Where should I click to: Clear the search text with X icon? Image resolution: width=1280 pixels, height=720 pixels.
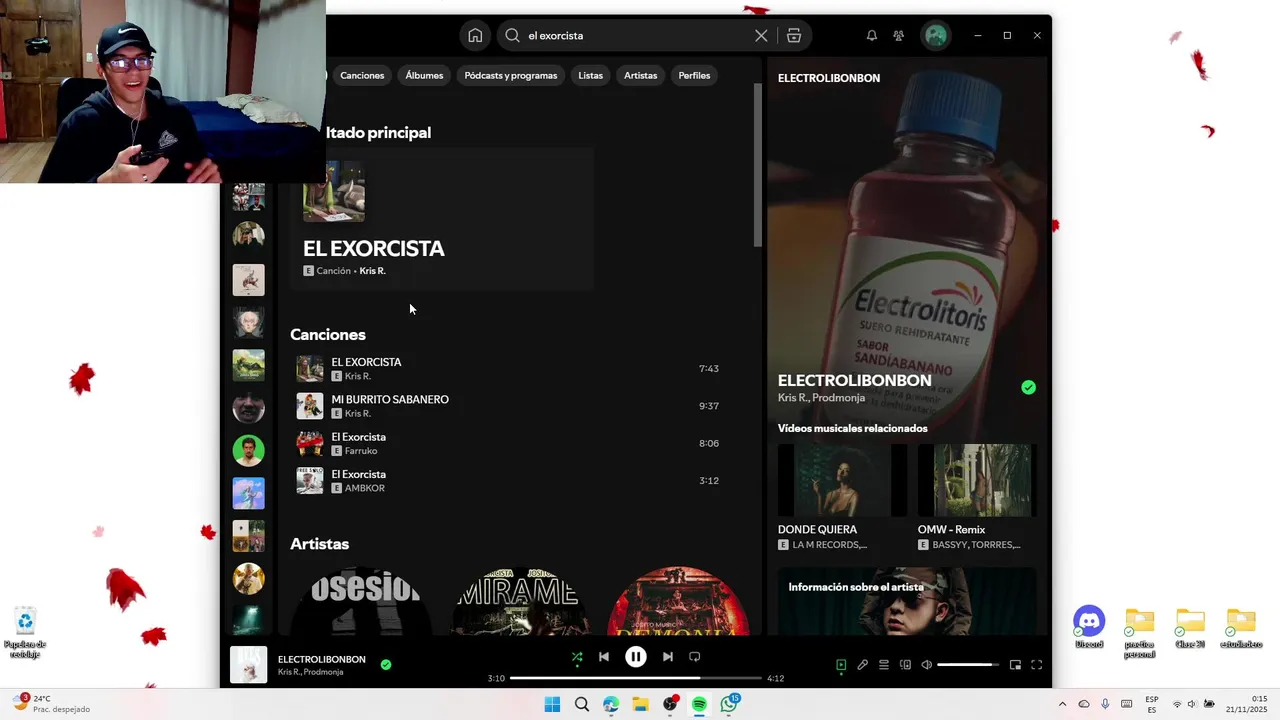point(761,36)
